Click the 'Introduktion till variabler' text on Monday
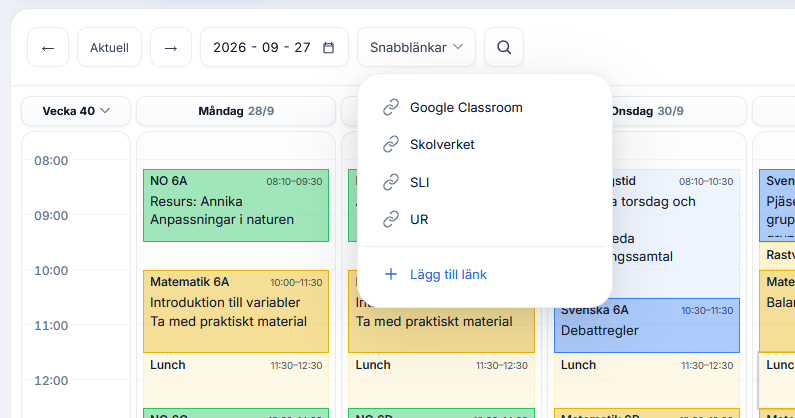Viewport: 795px width, 418px height. tap(225, 302)
